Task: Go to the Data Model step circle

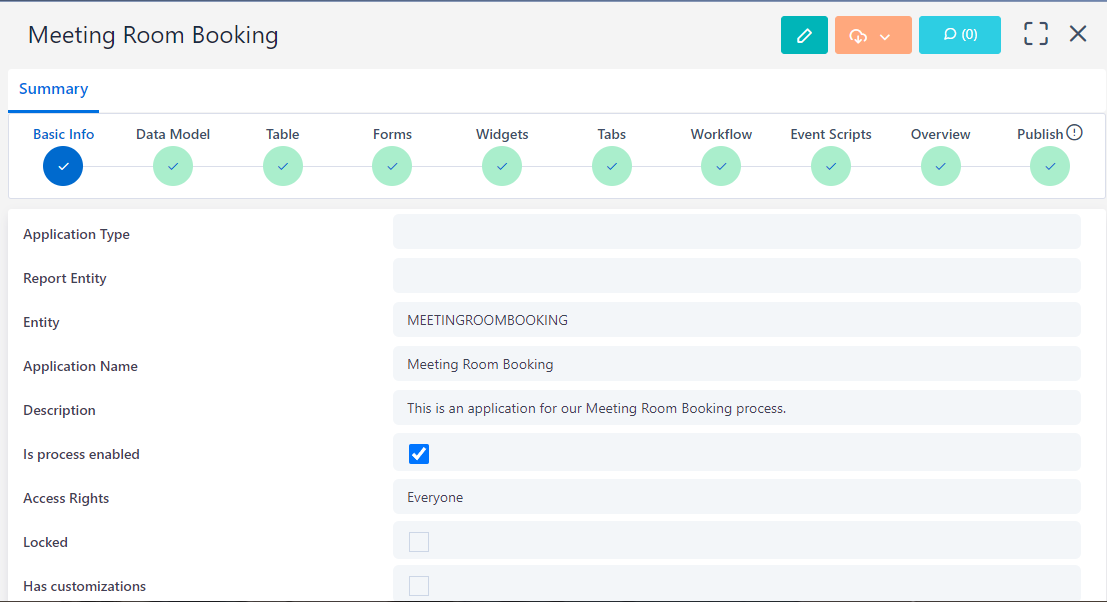Action: [173, 166]
